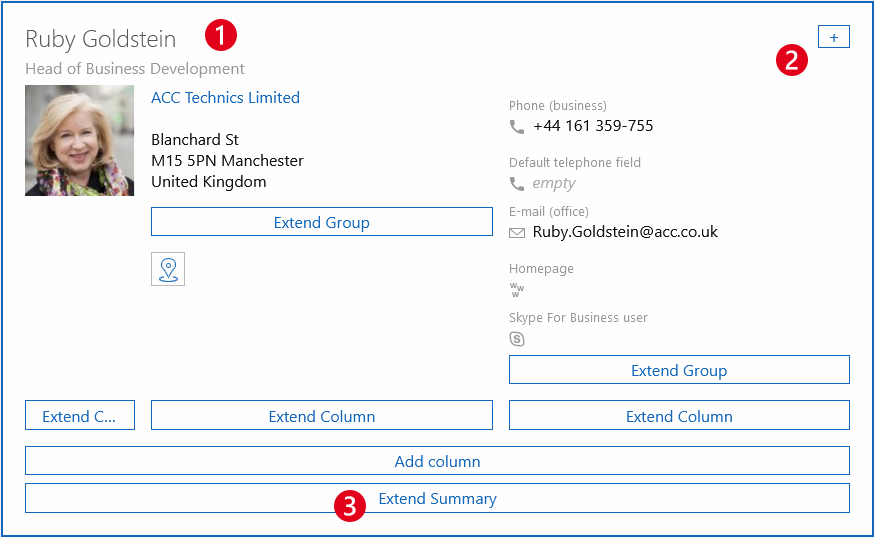Click the red number 1 marker
Screen dimensions: 874x537
[x=221, y=36]
